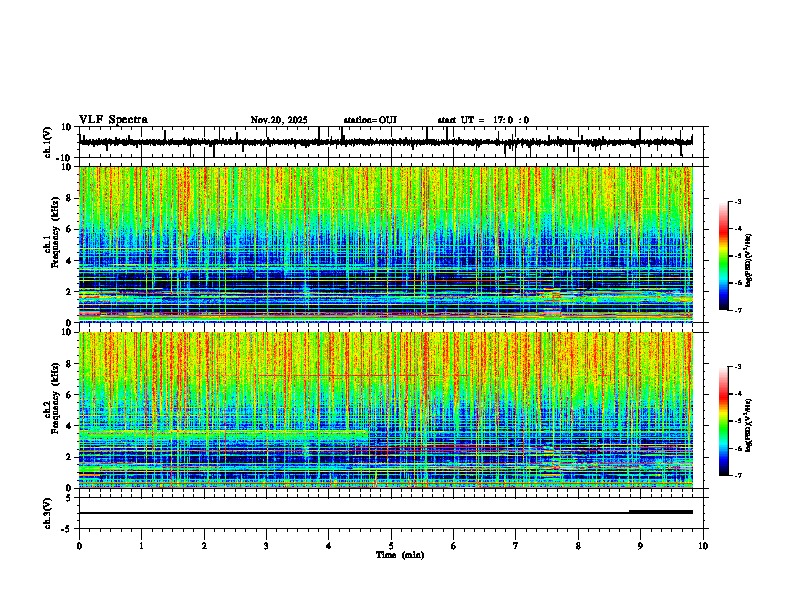
Task: Click time axis tick label "8"
Action: click(578, 546)
